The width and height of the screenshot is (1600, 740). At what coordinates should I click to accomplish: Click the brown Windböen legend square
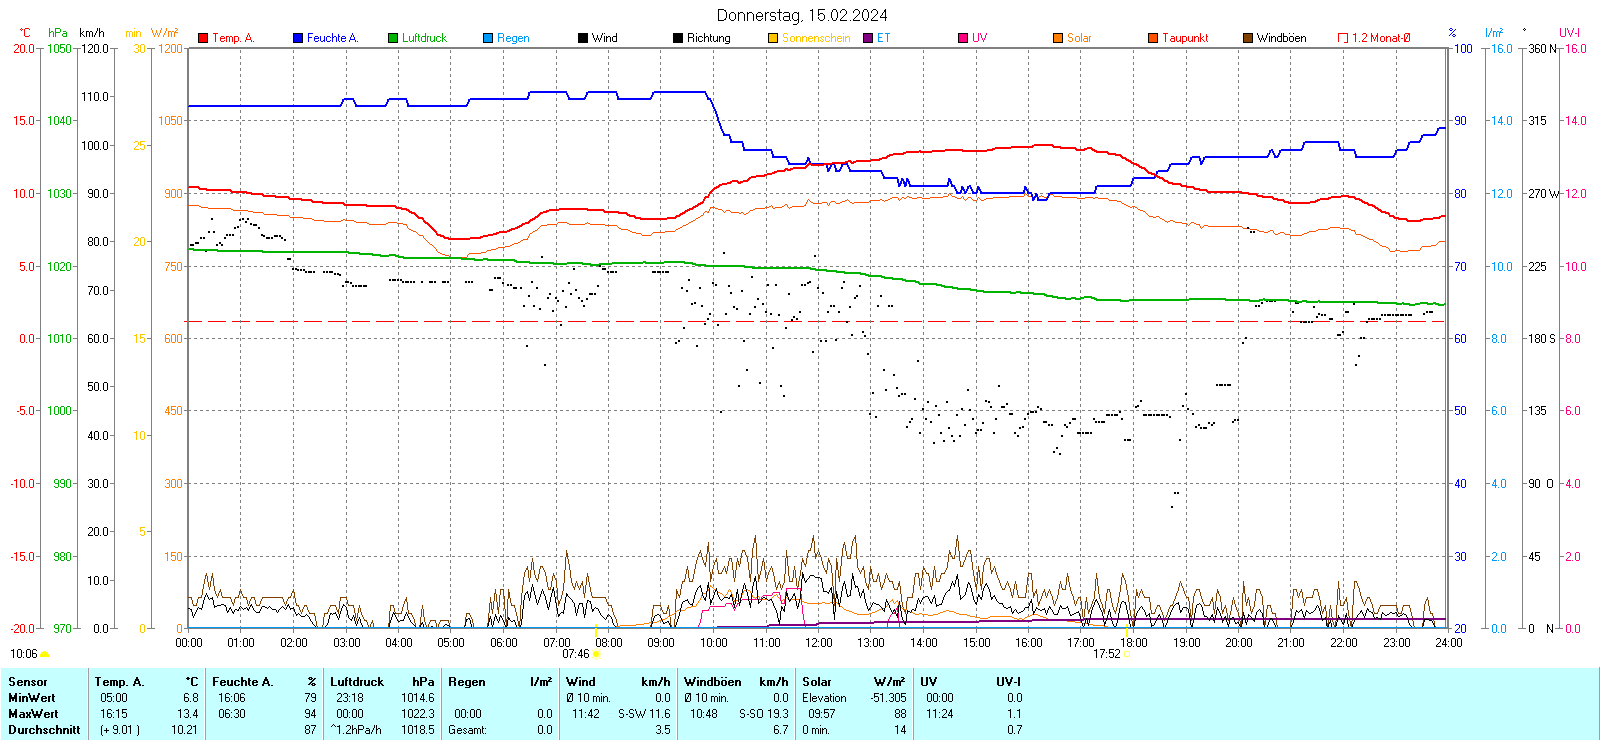click(1248, 38)
